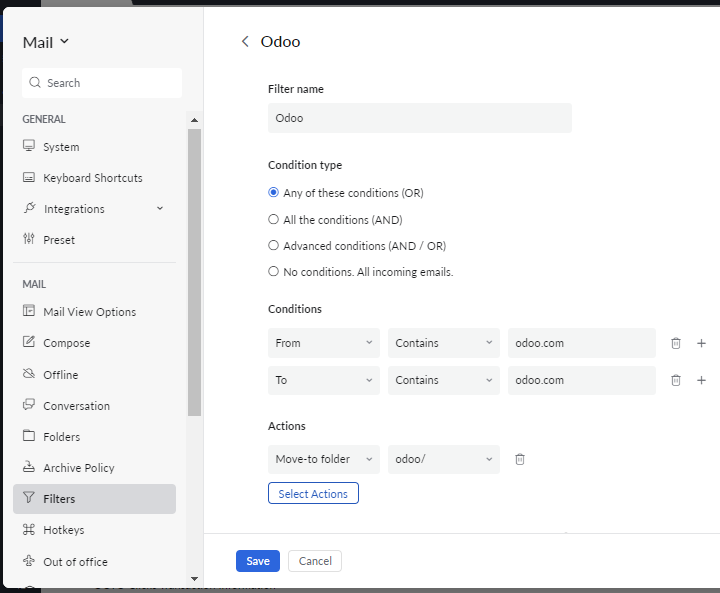The width and height of the screenshot is (720, 593).
Task: Expand the Integrations submenu chevron
Action: click(x=160, y=209)
